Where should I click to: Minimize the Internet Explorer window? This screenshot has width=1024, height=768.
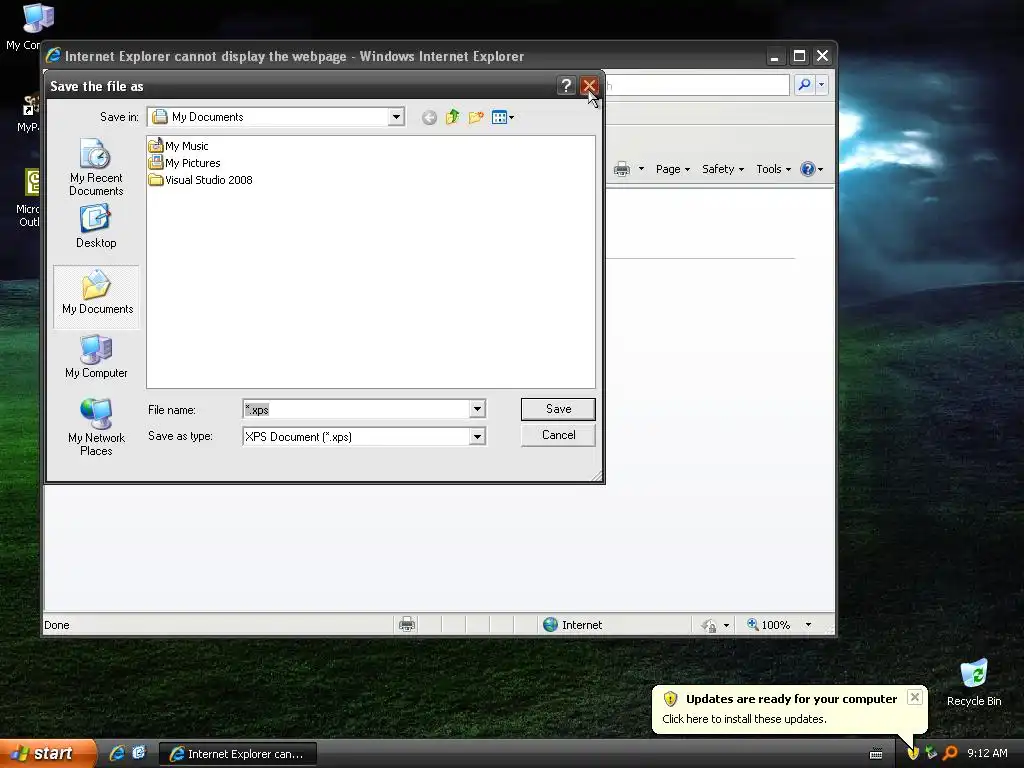pos(774,56)
